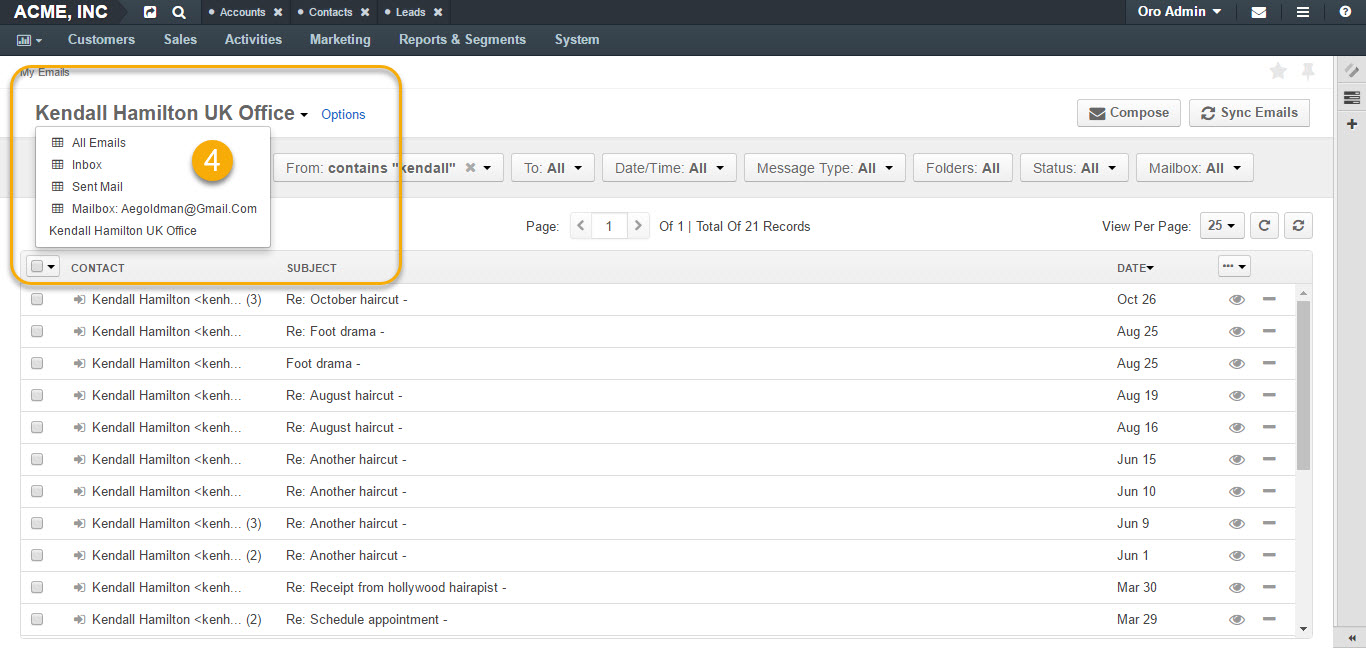
Task: Open the Marketing menu
Action: 340,40
